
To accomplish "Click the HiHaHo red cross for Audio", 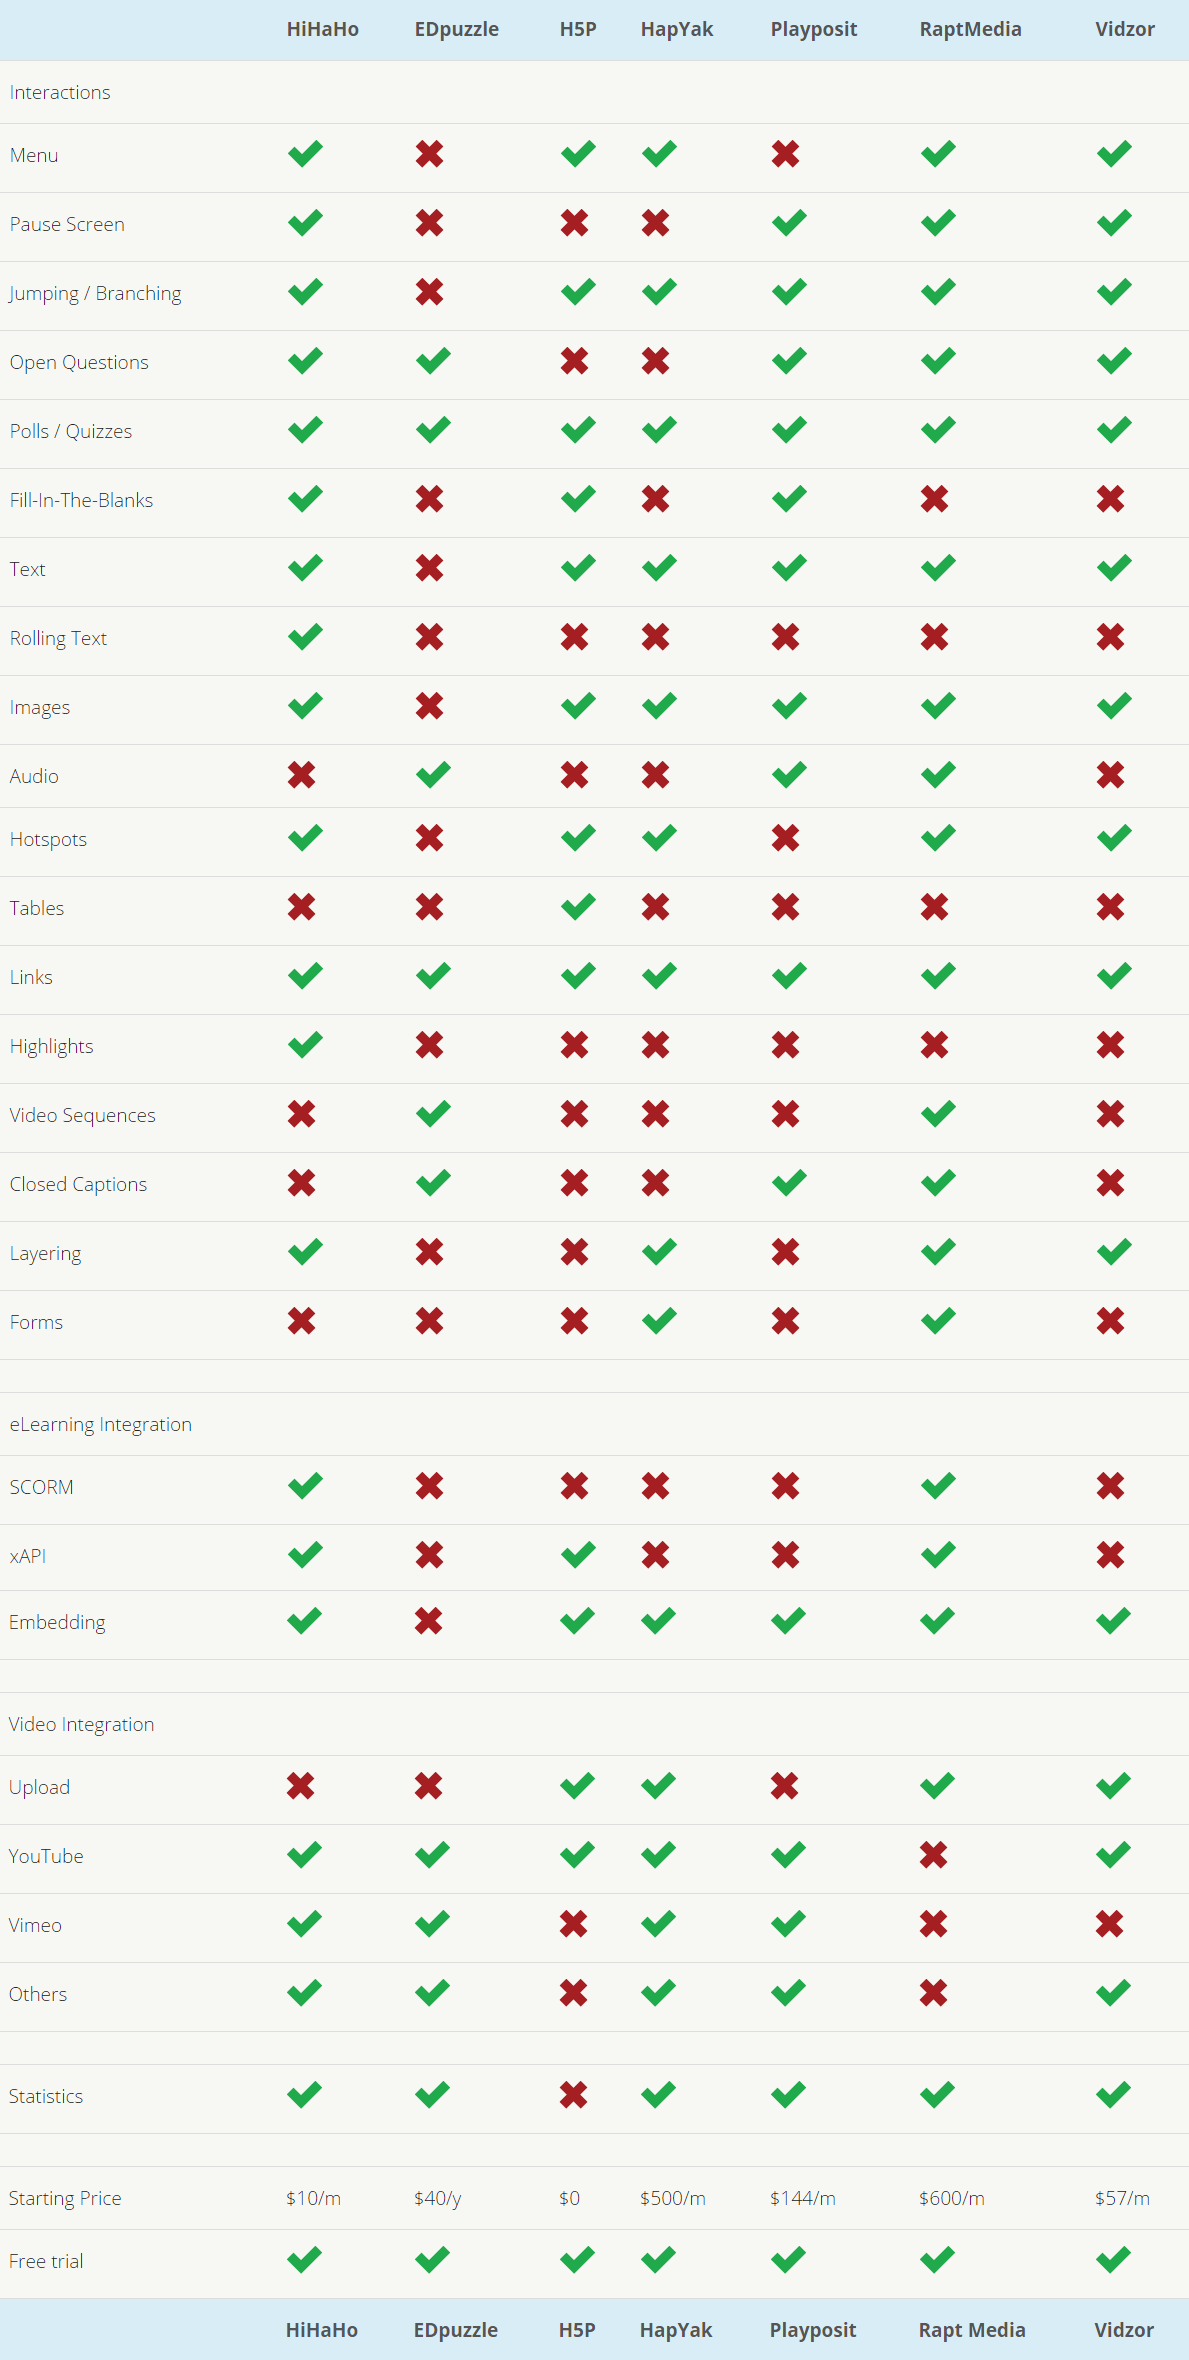I will pyautogui.click(x=302, y=775).
